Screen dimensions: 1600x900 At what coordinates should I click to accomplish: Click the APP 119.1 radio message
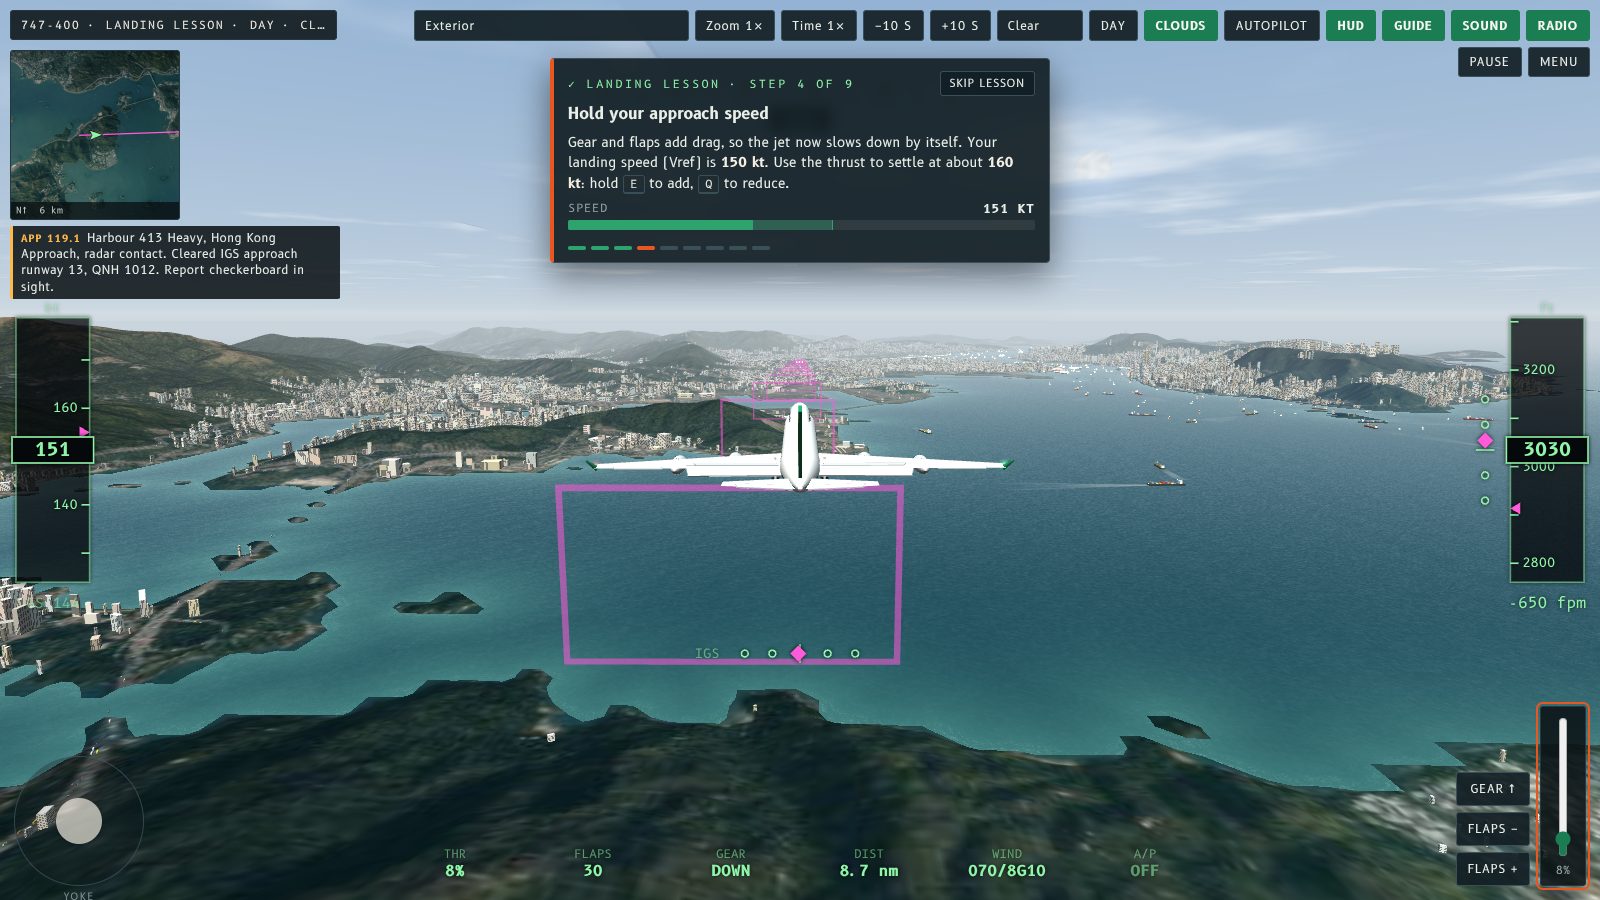coord(176,262)
